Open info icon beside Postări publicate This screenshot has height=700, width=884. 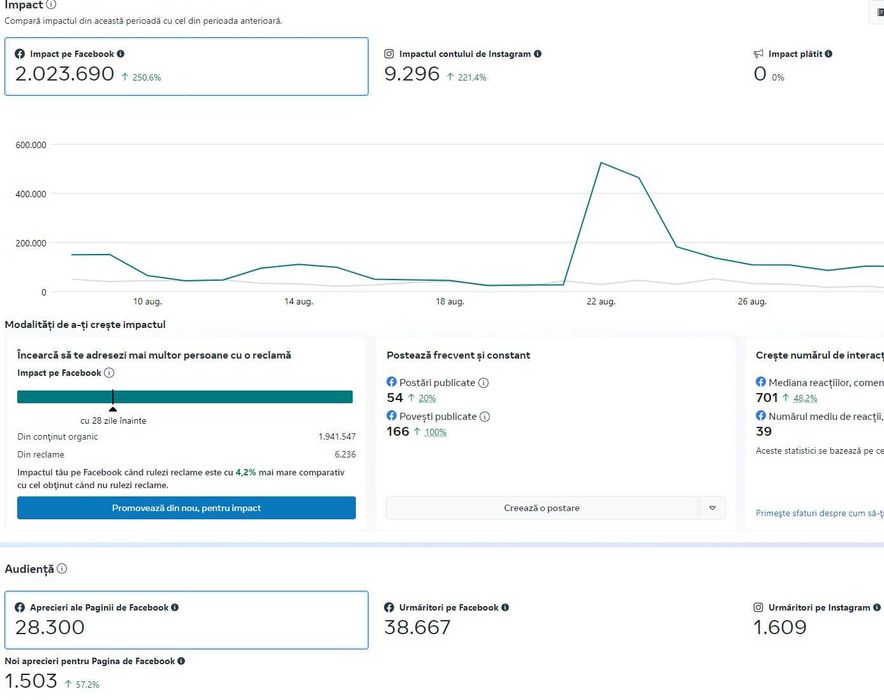point(484,383)
